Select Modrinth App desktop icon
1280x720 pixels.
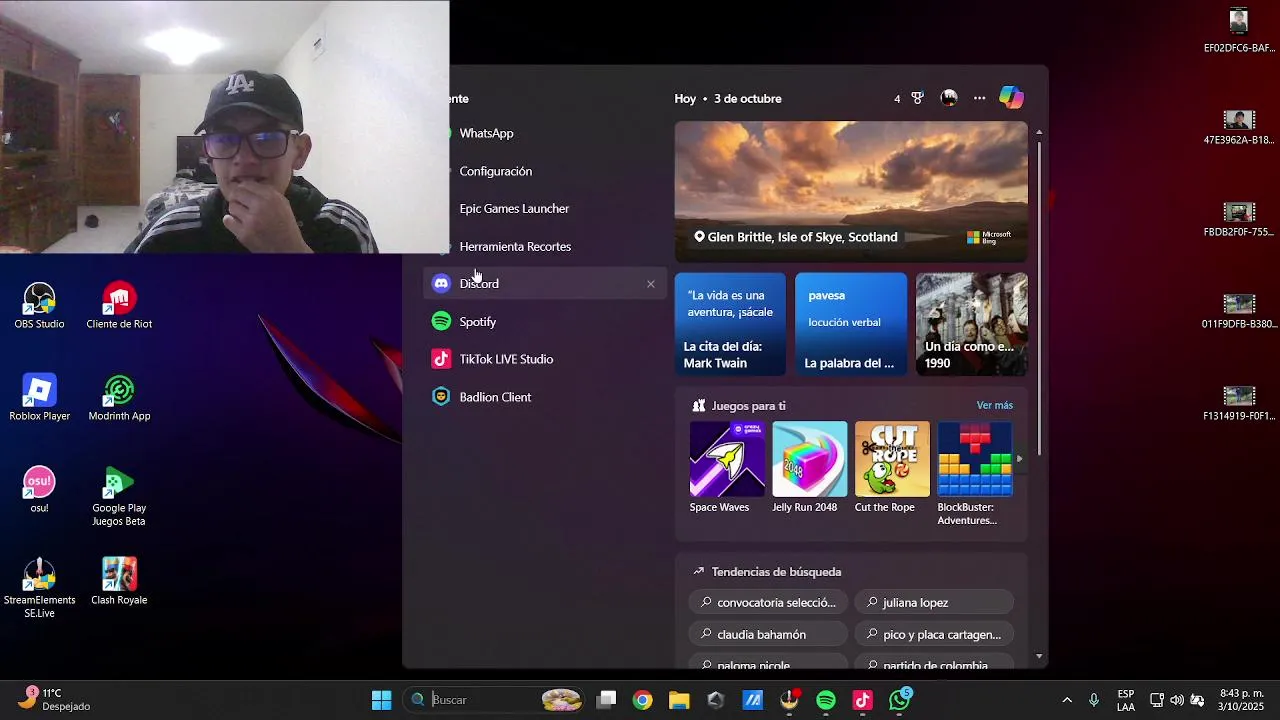119,398
